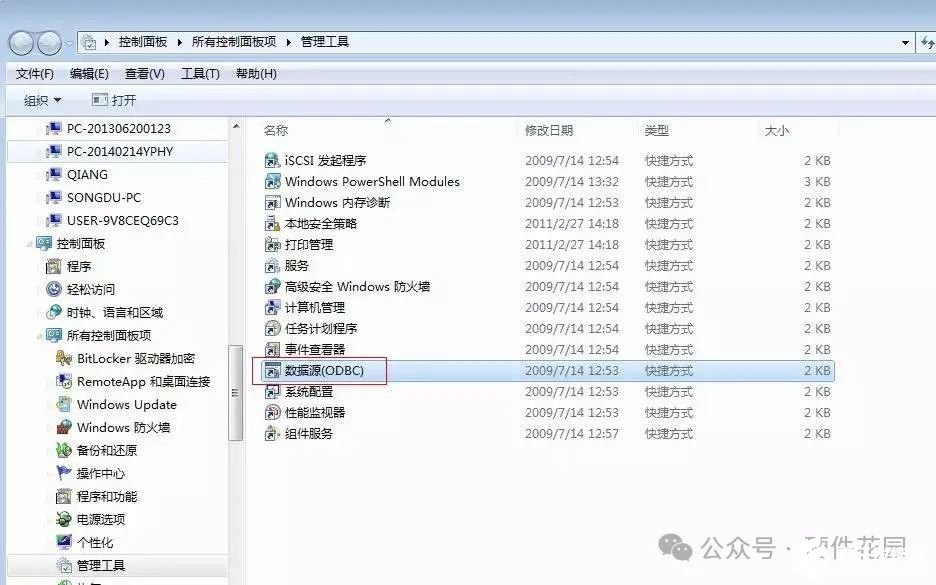Open the 编辑(E) menu
Image resolution: width=936 pixels, height=585 pixels.
tap(89, 73)
